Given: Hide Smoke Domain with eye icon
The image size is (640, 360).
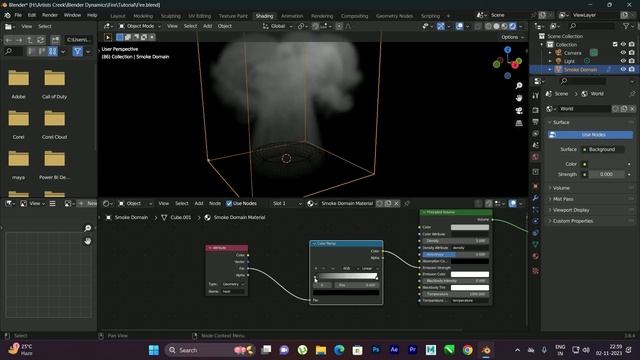Looking at the screenshot, I should [623, 69].
